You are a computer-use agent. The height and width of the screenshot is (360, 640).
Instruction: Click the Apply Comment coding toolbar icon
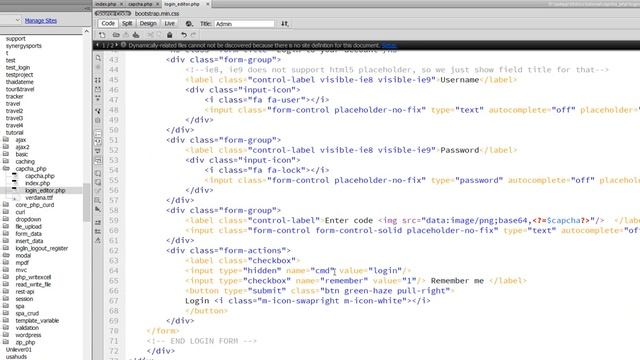(98, 173)
